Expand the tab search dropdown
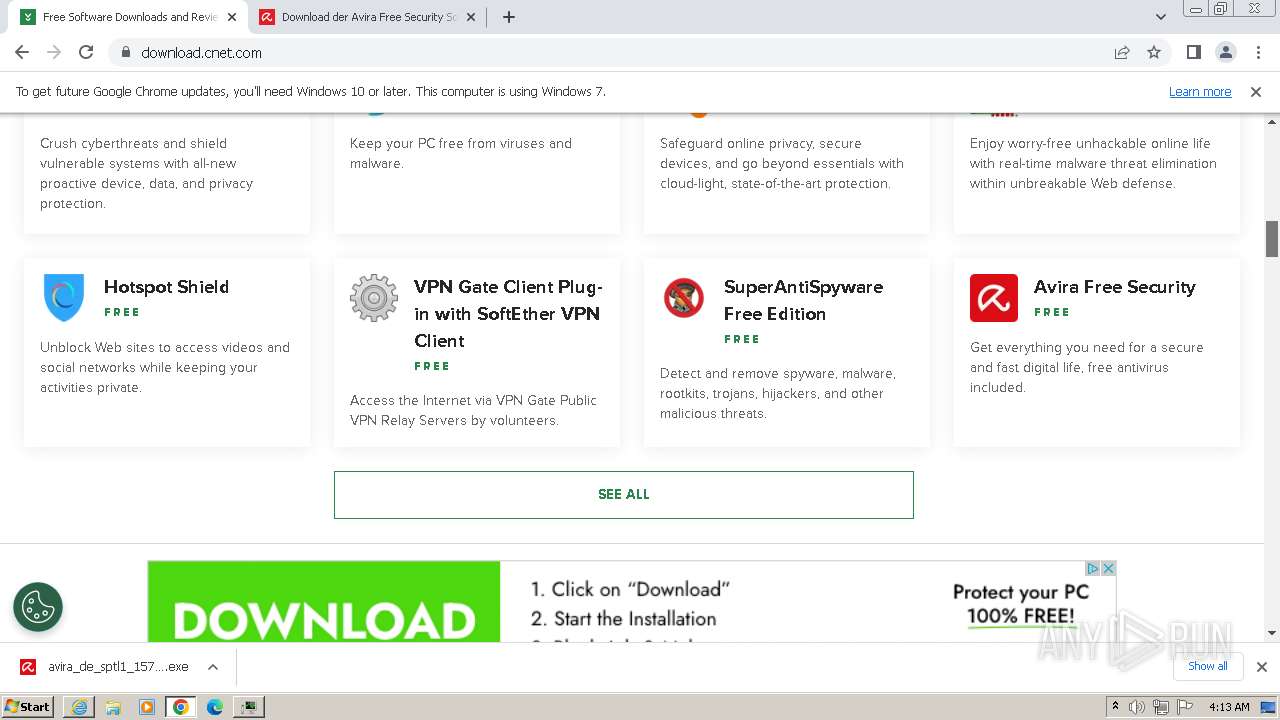The image size is (1280, 720). click(x=1161, y=17)
